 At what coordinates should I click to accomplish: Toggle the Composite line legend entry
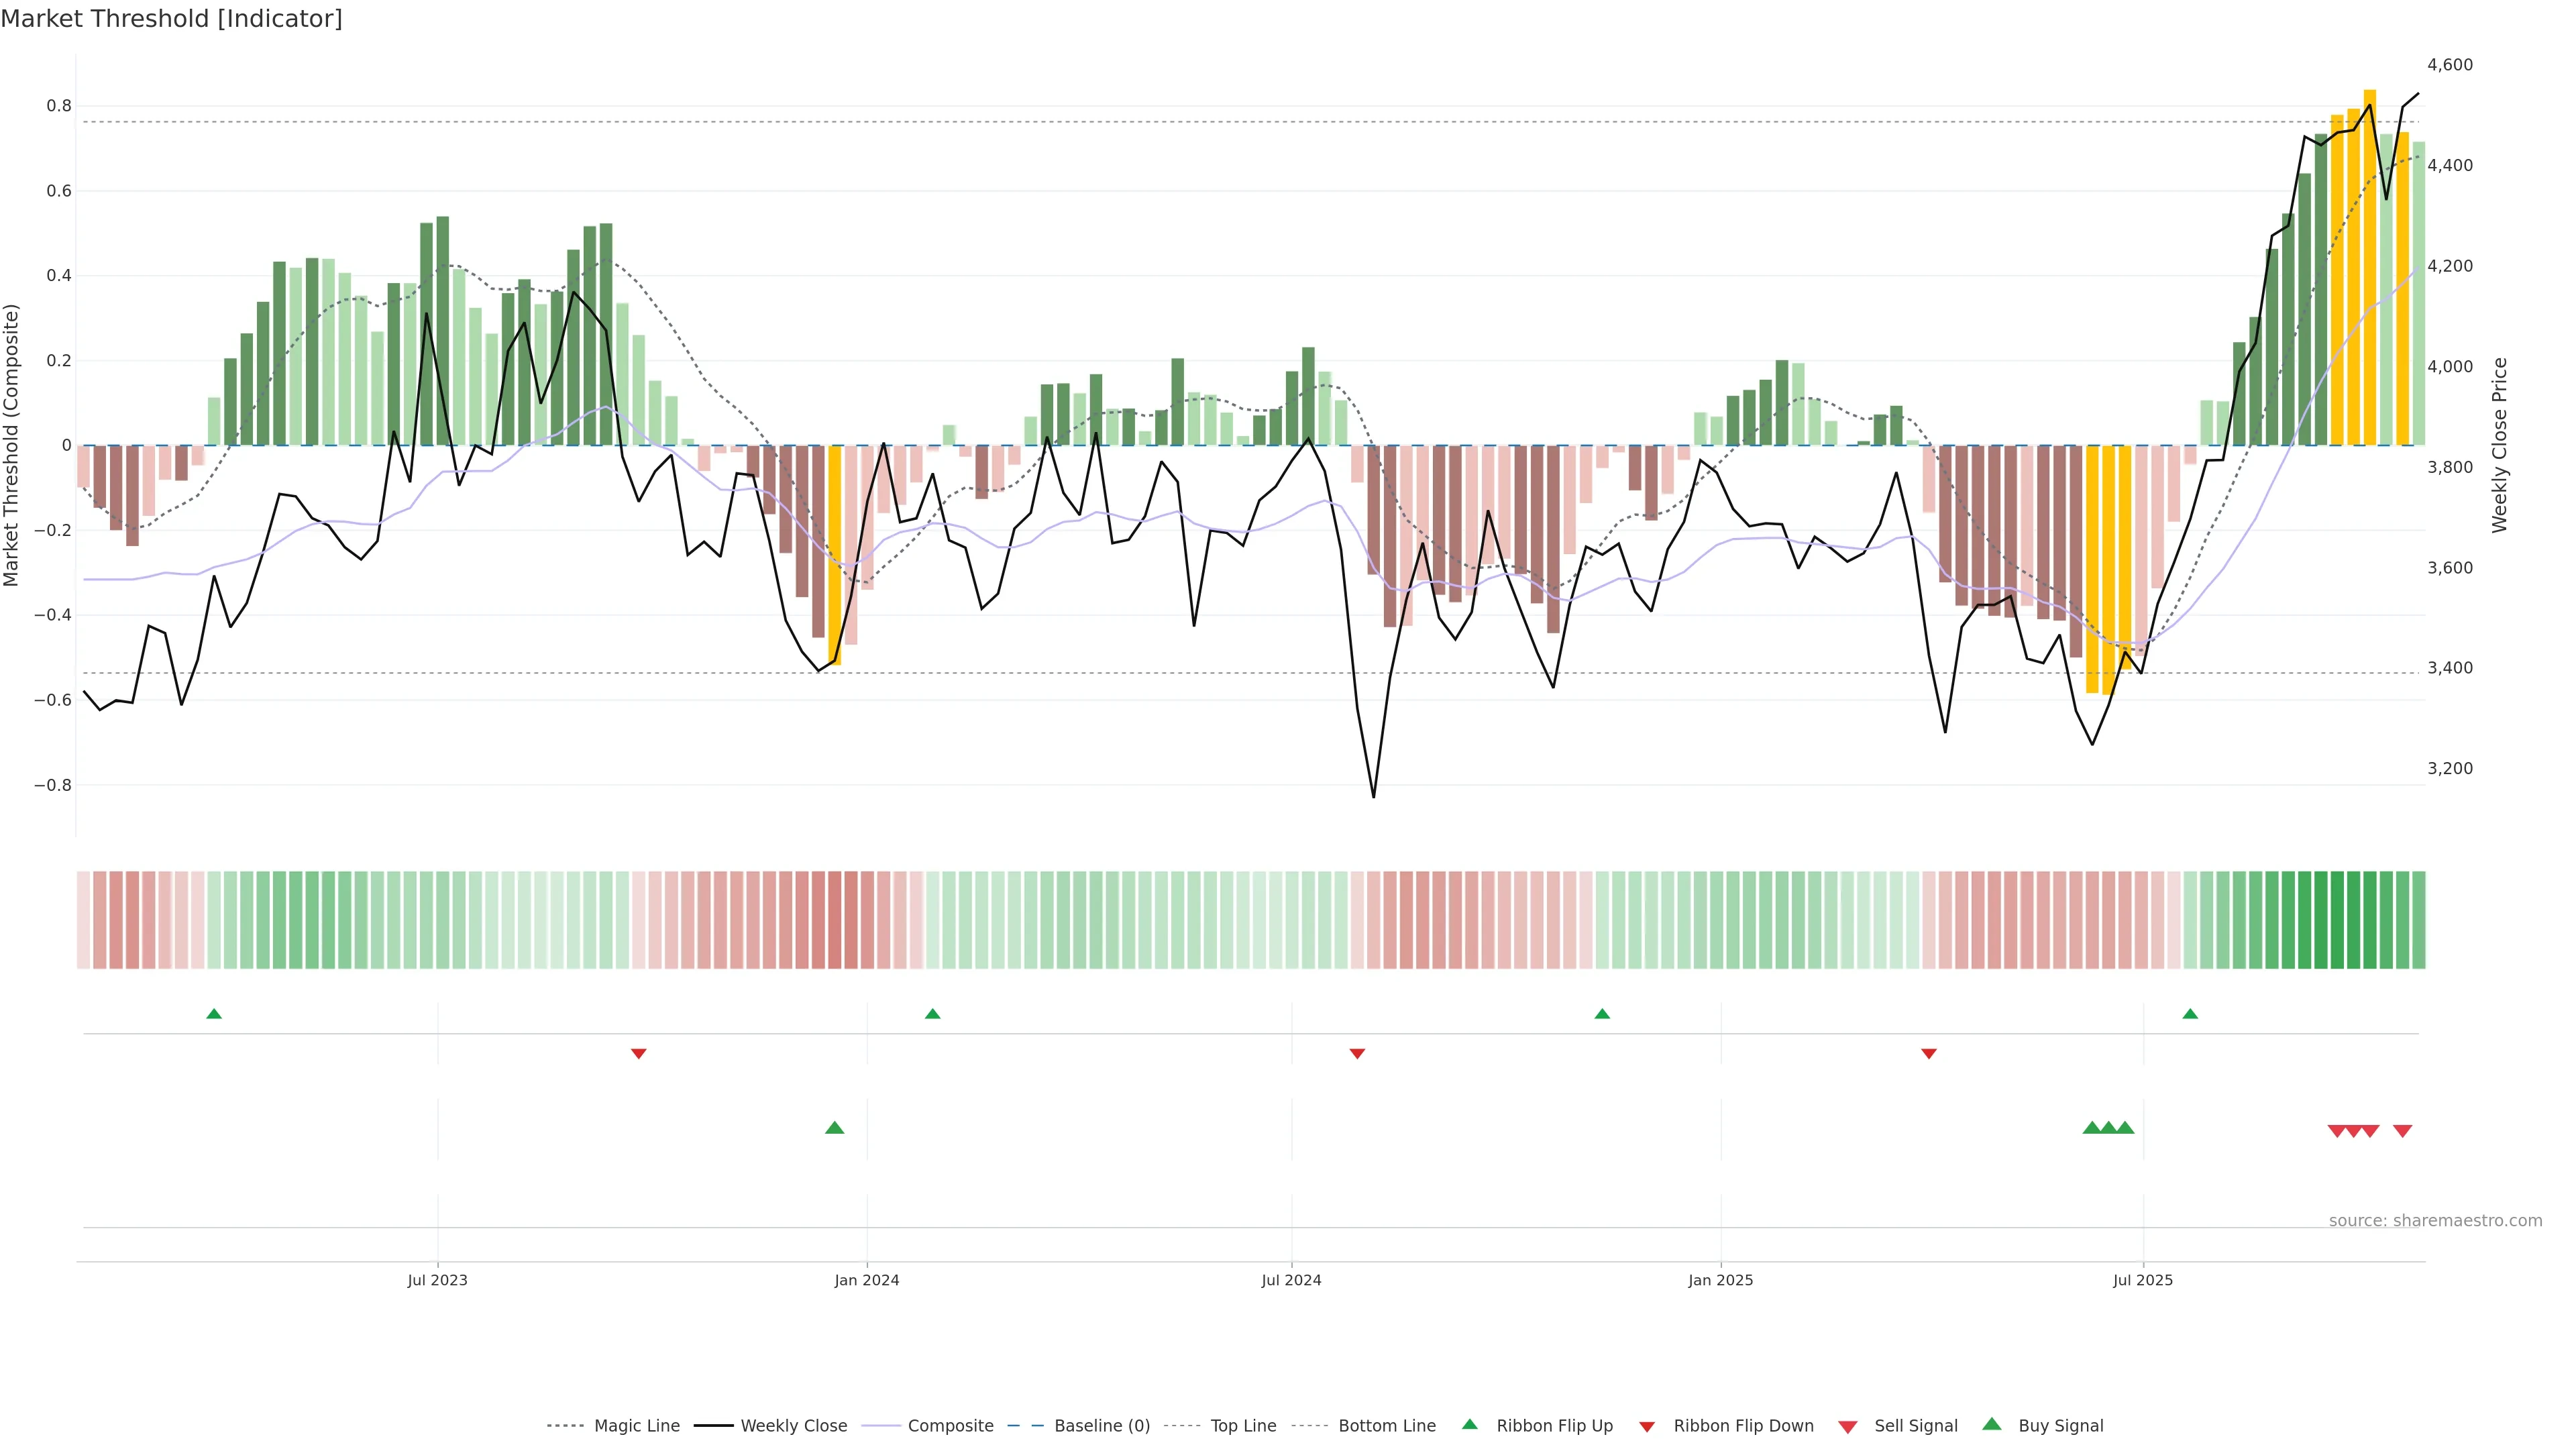pyautogui.click(x=950, y=1426)
